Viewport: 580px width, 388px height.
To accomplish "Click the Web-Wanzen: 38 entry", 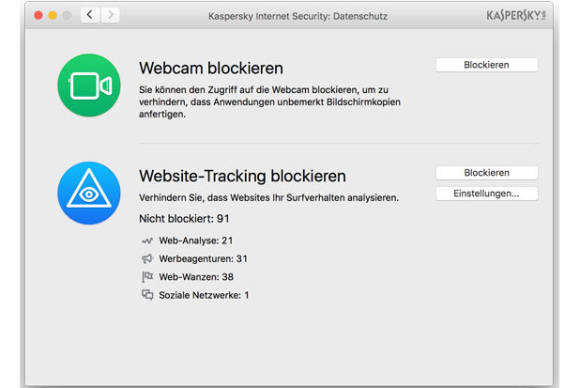I will point(196,277).
